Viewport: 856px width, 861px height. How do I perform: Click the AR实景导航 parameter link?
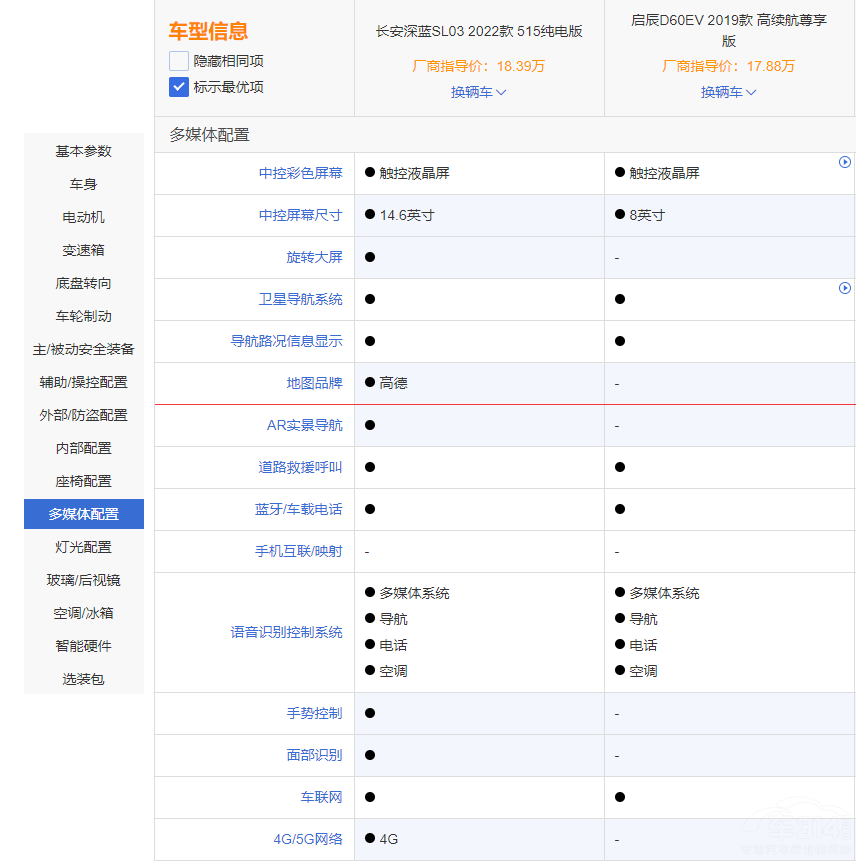[x=304, y=425]
